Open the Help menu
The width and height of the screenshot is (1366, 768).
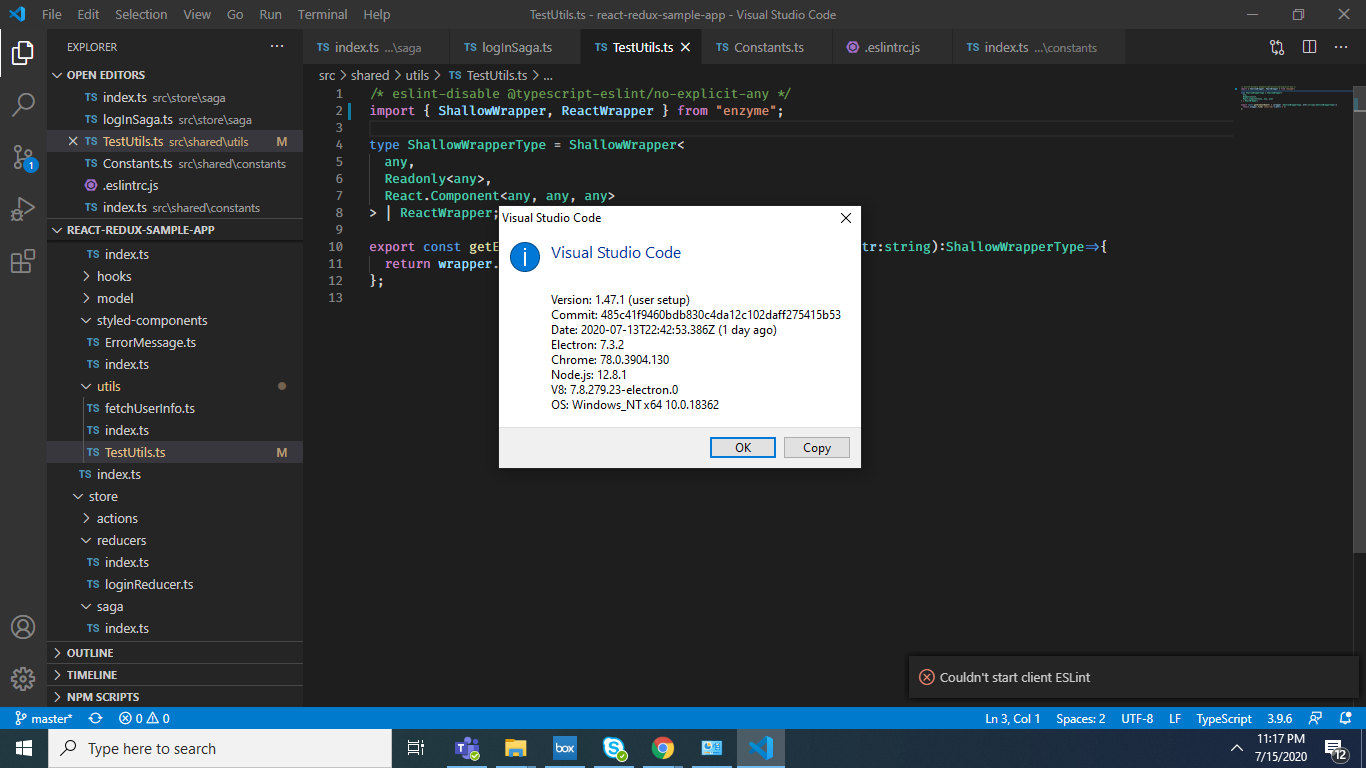377,14
